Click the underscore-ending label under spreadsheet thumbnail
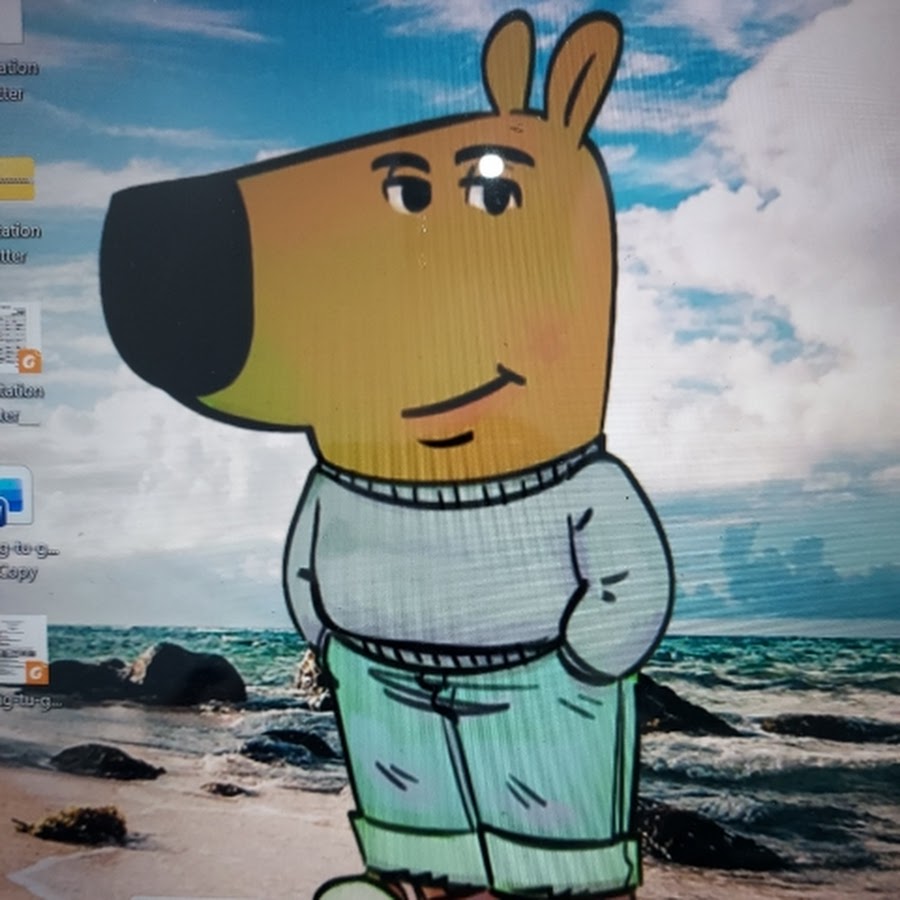The image size is (900, 900). [x=20, y=404]
